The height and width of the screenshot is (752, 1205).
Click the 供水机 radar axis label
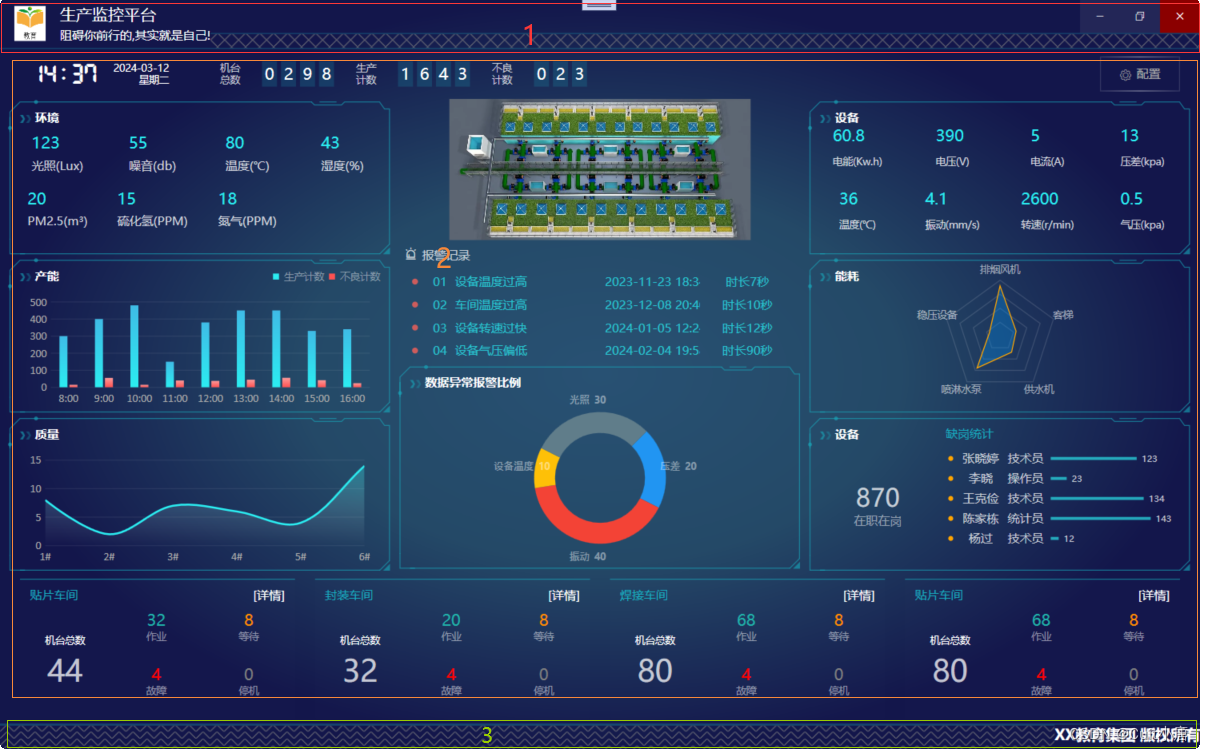[1039, 389]
